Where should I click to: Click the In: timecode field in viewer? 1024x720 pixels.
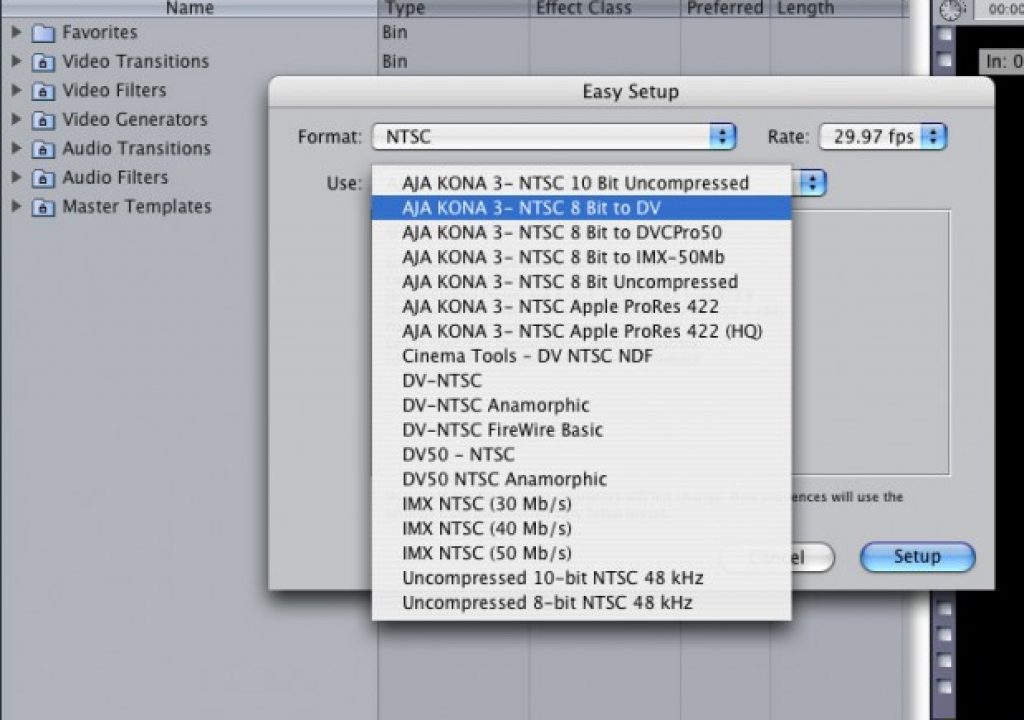[1002, 61]
